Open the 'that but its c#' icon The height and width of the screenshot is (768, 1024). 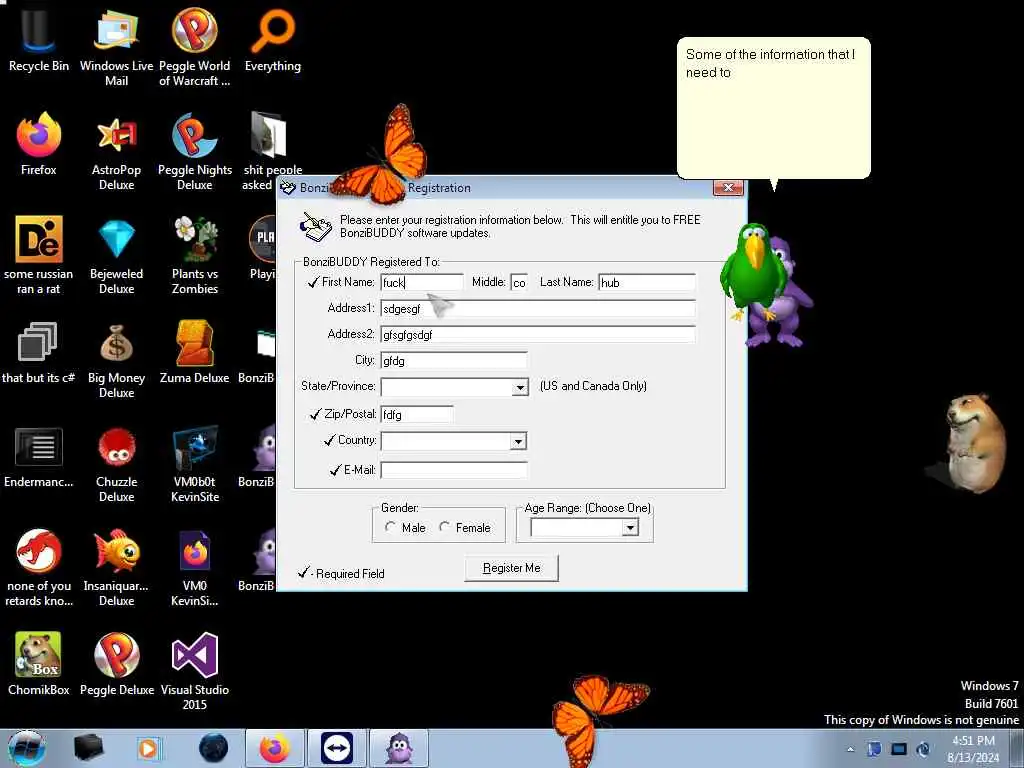click(39, 351)
